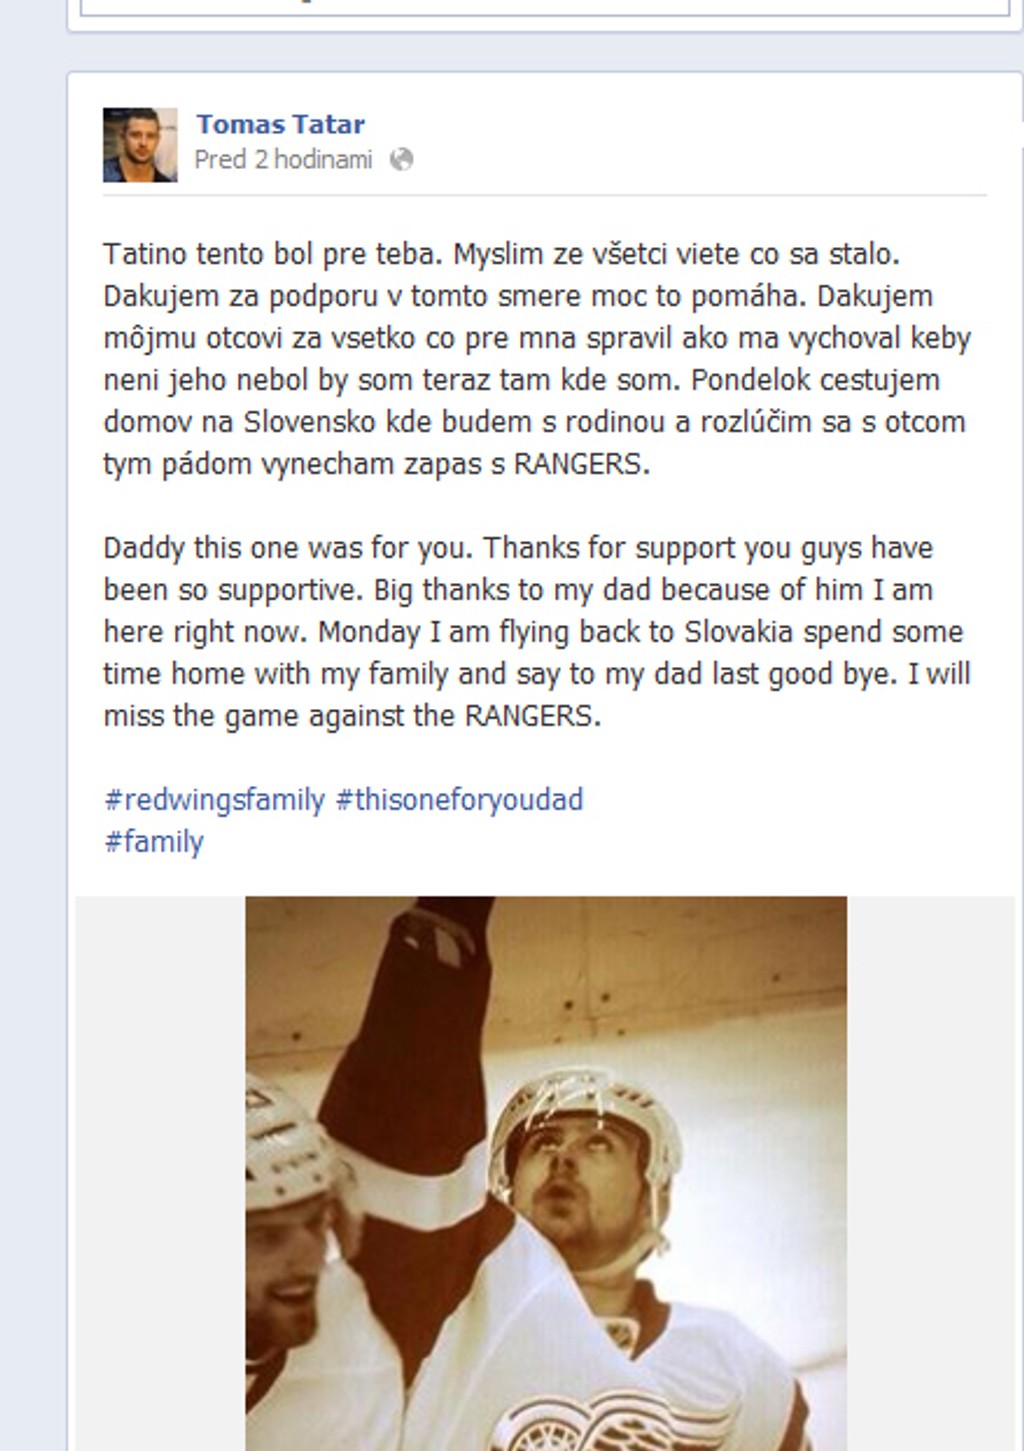
Task: Click the grey area right of photo
Action: point(930,1173)
